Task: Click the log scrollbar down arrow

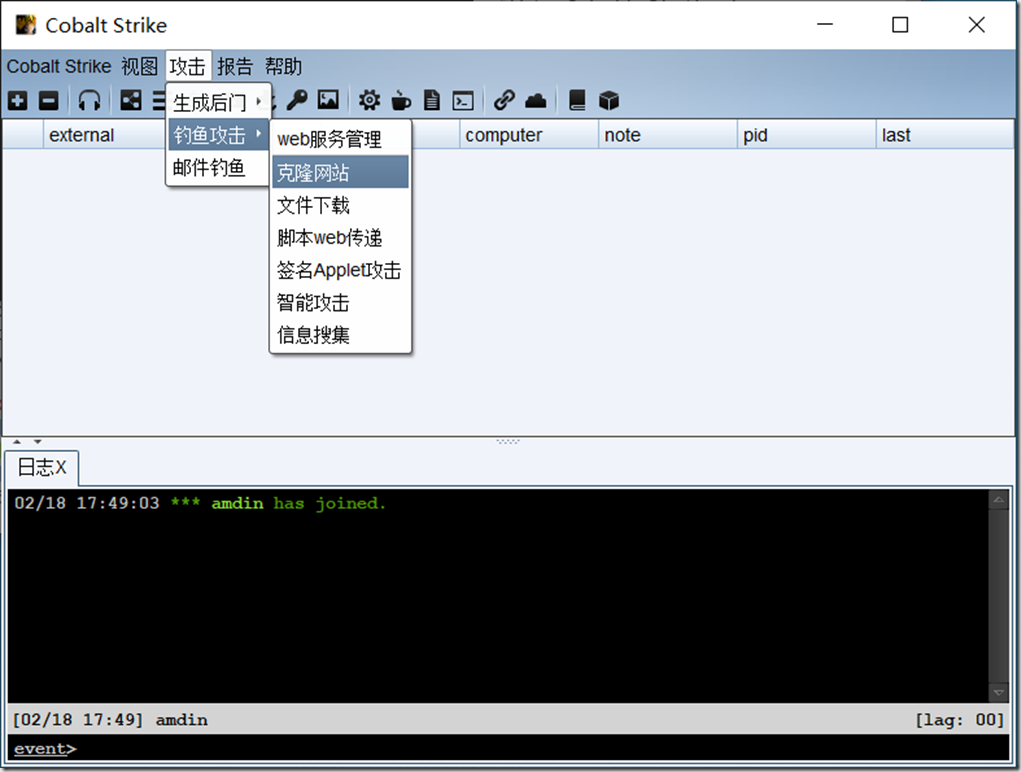Action: pyautogui.click(x=998, y=692)
